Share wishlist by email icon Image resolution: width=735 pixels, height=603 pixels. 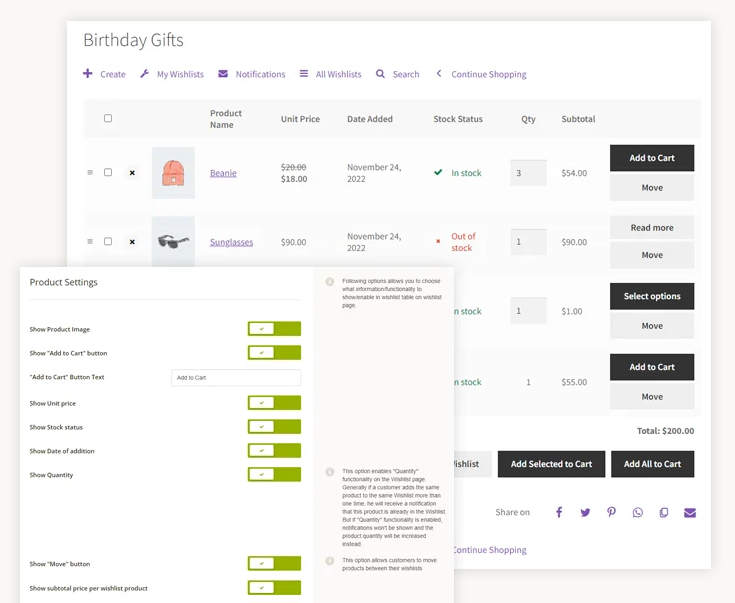pos(690,513)
